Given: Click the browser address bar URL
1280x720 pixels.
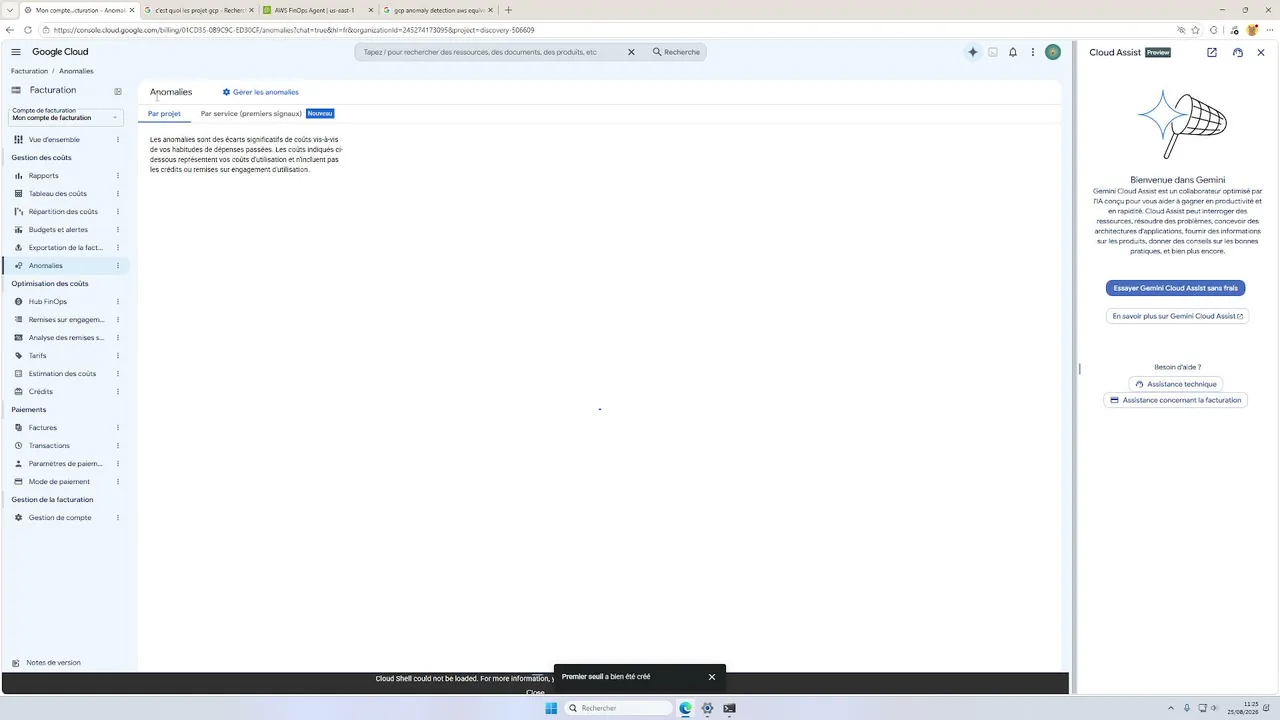Looking at the screenshot, I should pos(294,30).
